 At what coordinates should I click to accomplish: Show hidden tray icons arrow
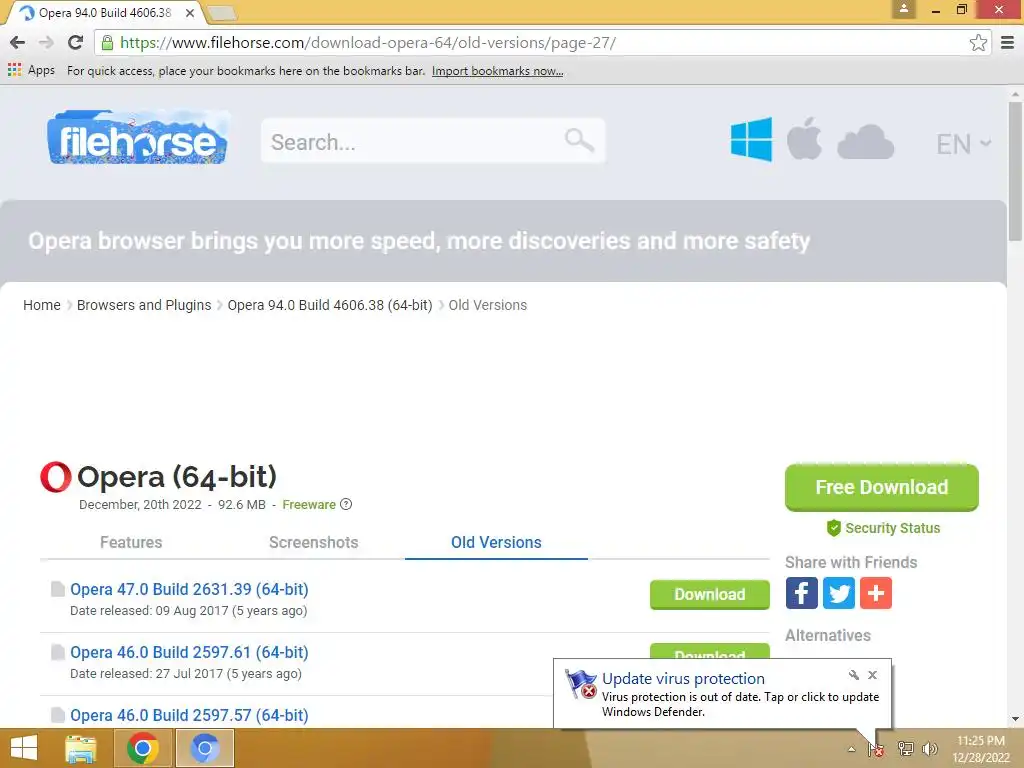[x=852, y=749]
